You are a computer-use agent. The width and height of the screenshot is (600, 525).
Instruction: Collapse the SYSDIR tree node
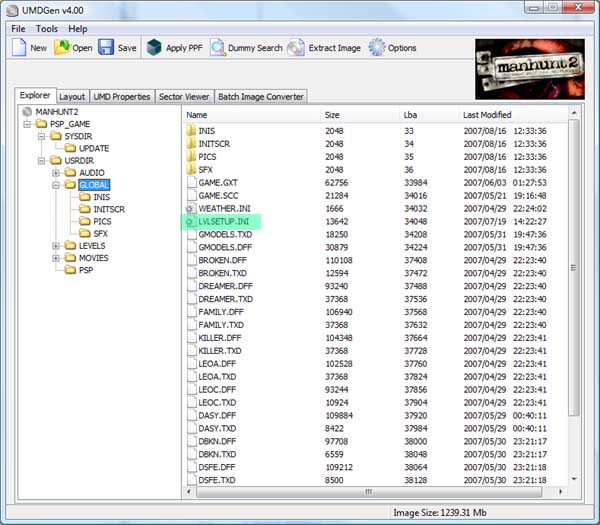coord(41,136)
